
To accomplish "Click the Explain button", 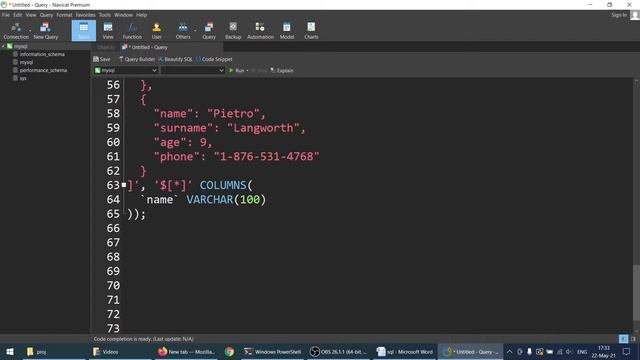I will point(282,70).
